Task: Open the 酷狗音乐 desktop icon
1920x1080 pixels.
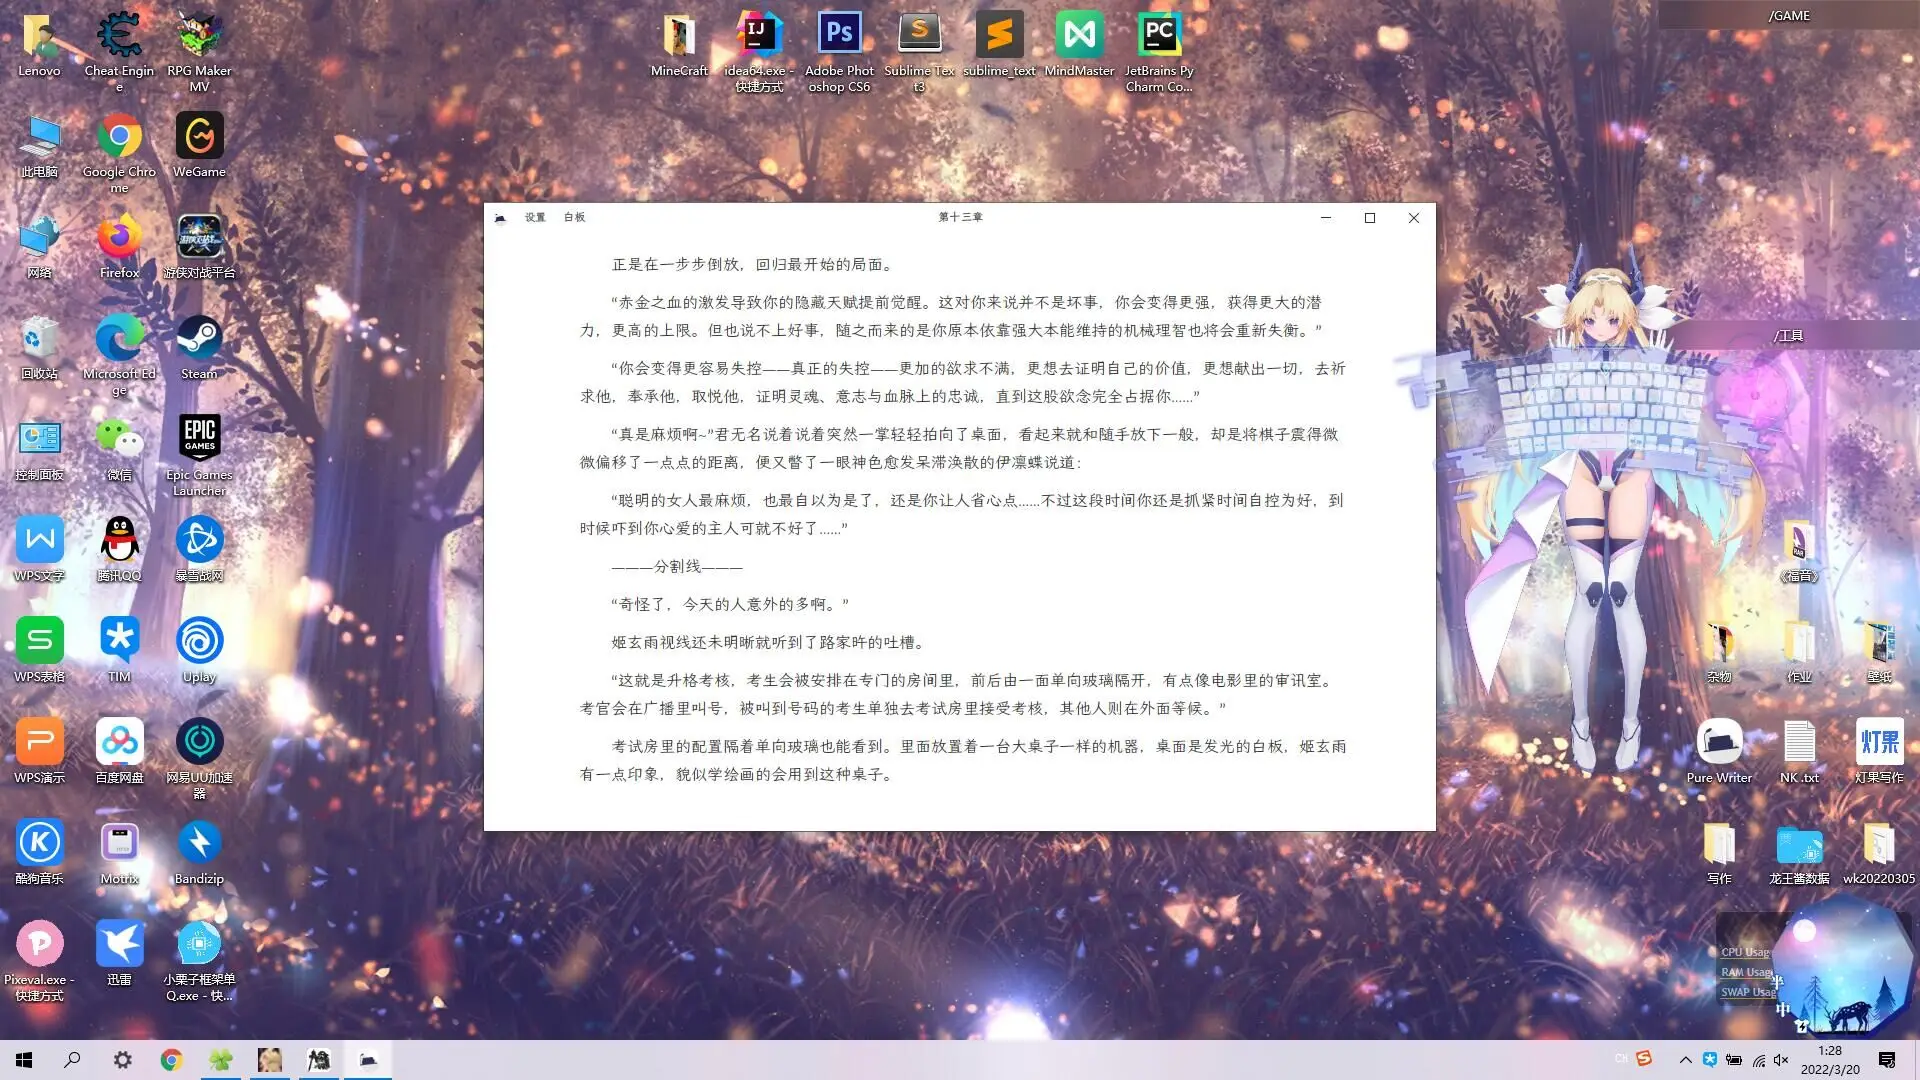Action: (x=39, y=852)
